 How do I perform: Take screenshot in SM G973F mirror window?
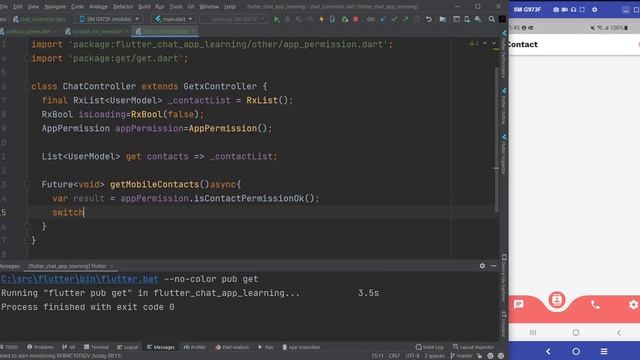click(556, 9)
